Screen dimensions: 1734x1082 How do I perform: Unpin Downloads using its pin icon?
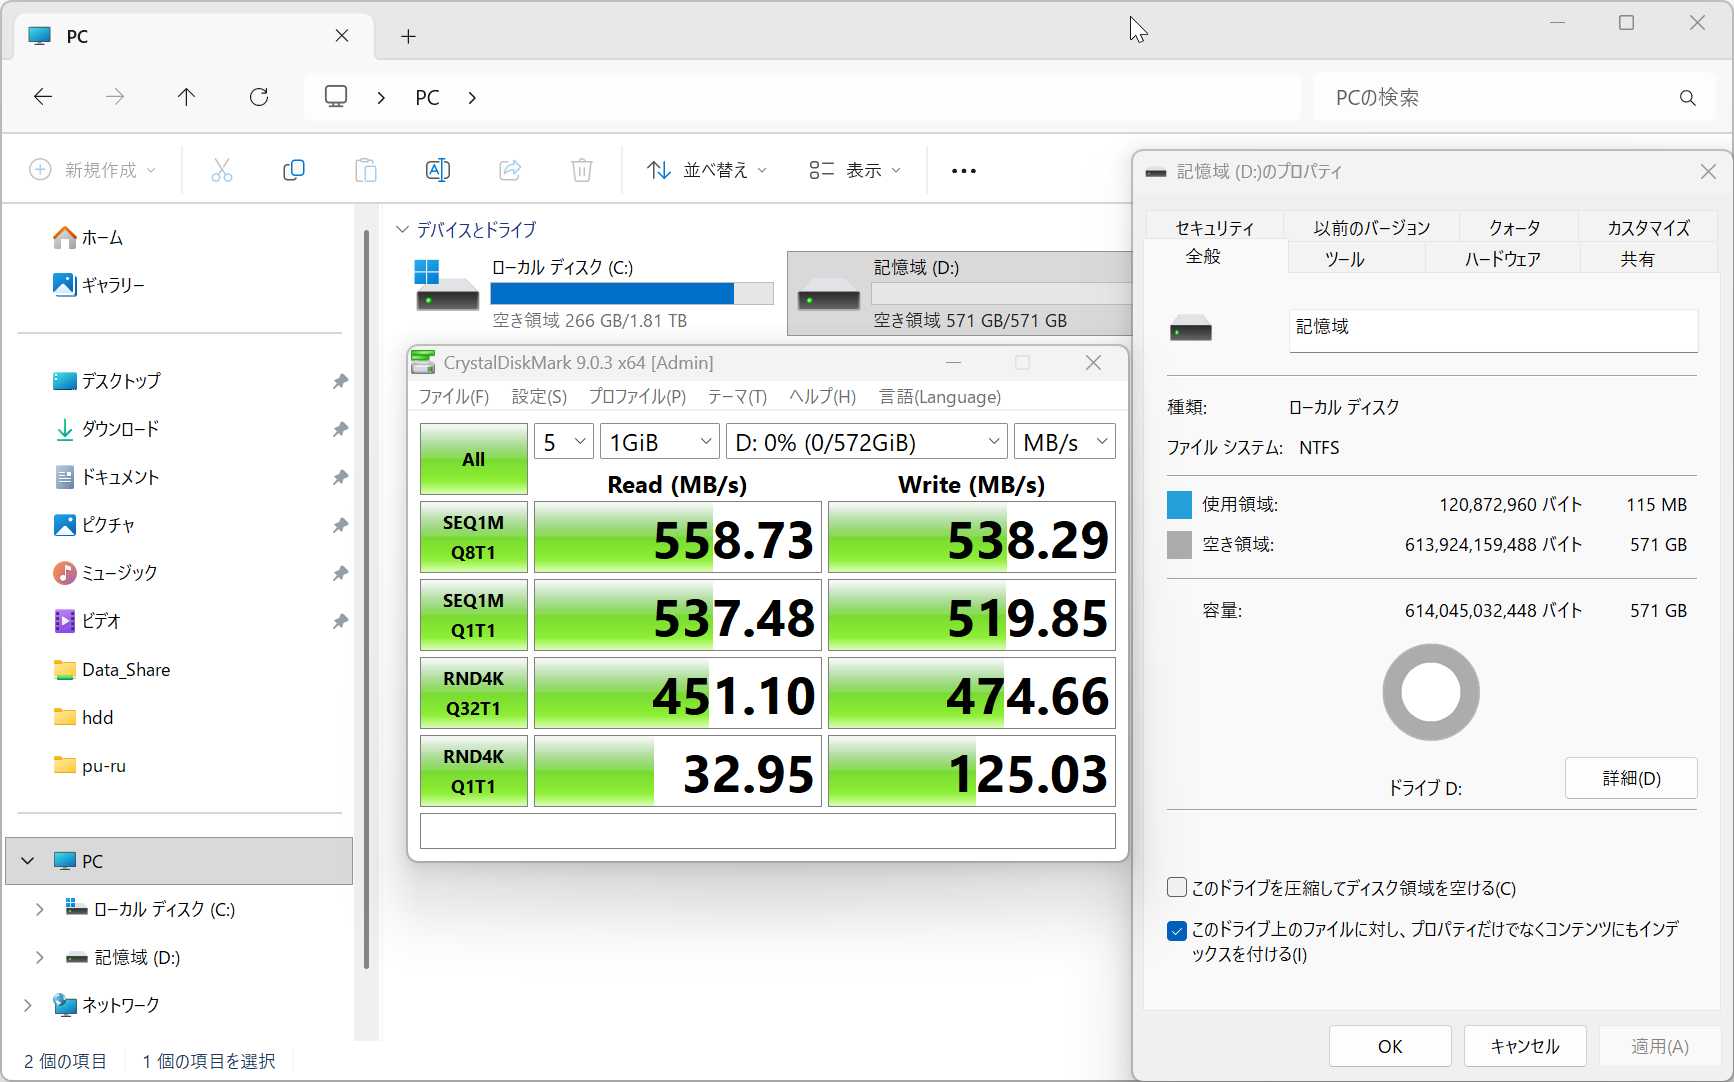tap(340, 429)
